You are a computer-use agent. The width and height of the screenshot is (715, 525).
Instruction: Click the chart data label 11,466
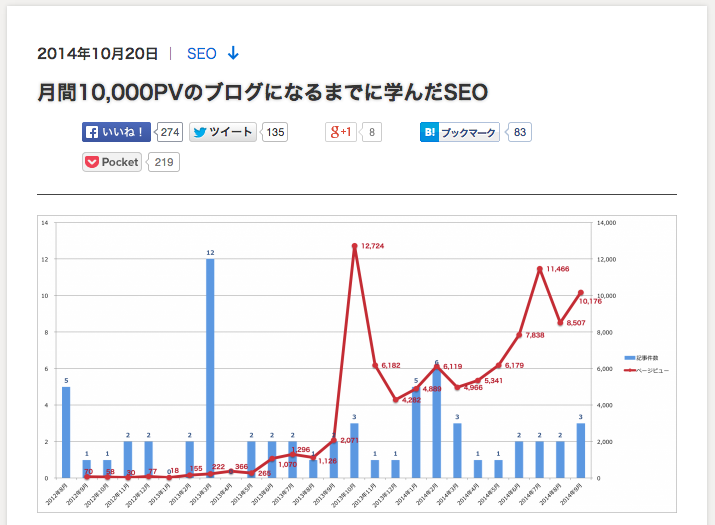point(558,269)
